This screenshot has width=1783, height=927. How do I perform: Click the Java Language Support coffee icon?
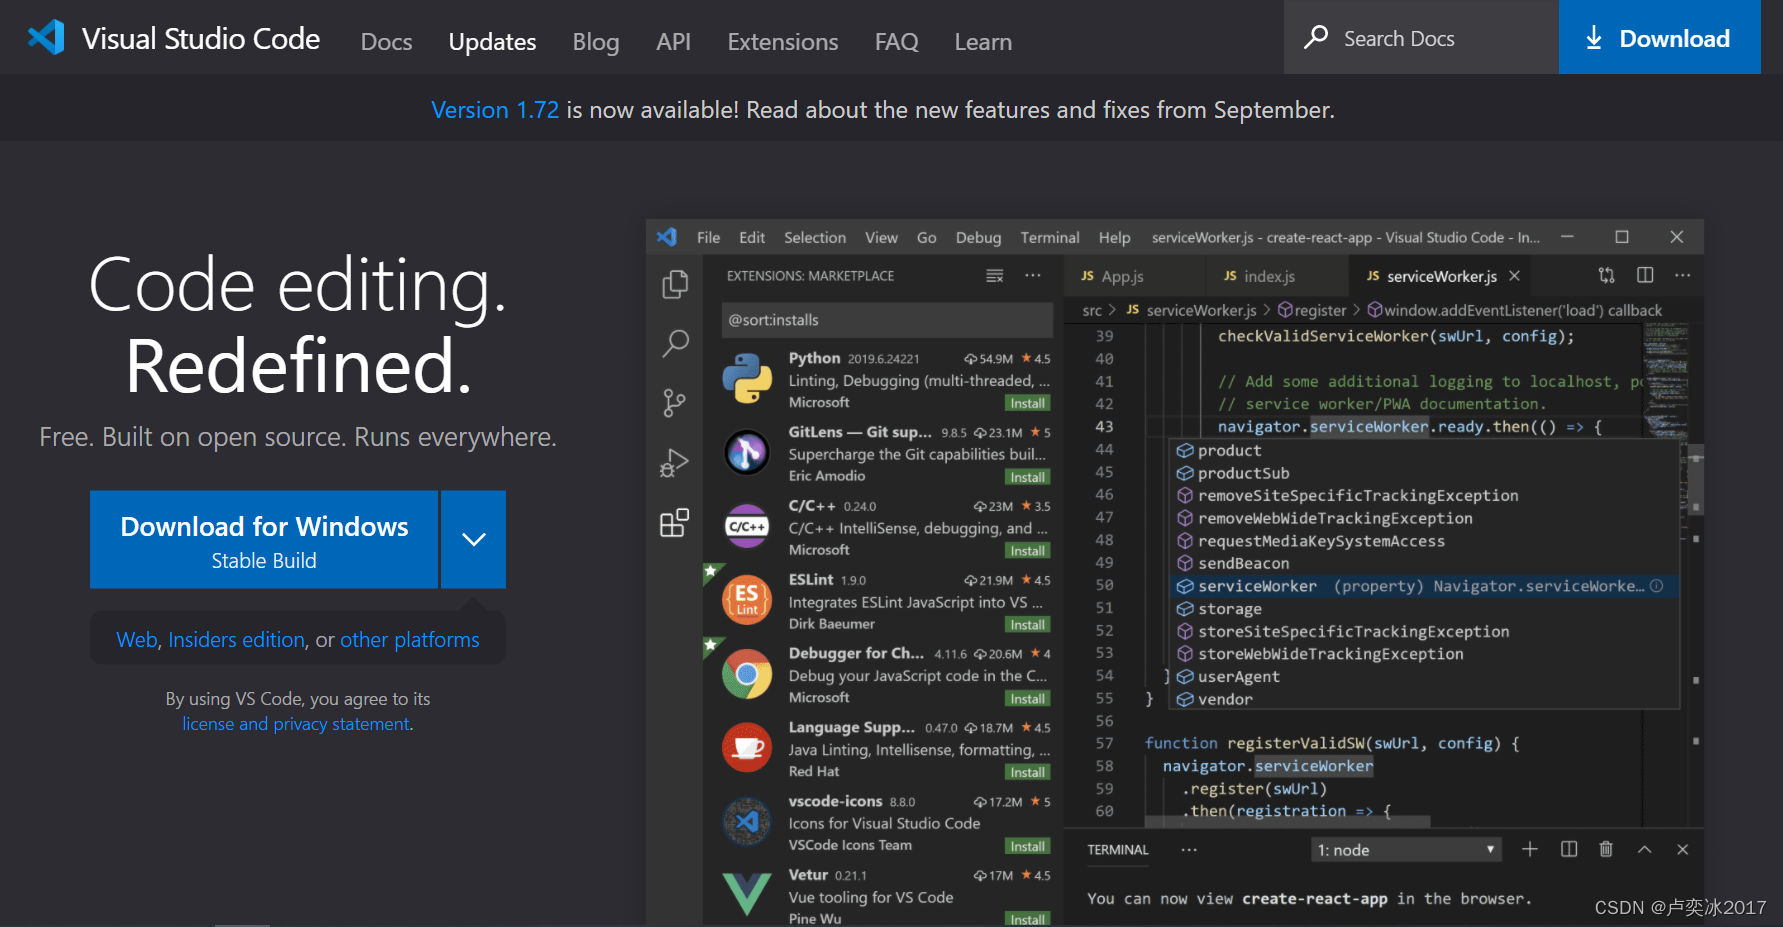(x=747, y=748)
